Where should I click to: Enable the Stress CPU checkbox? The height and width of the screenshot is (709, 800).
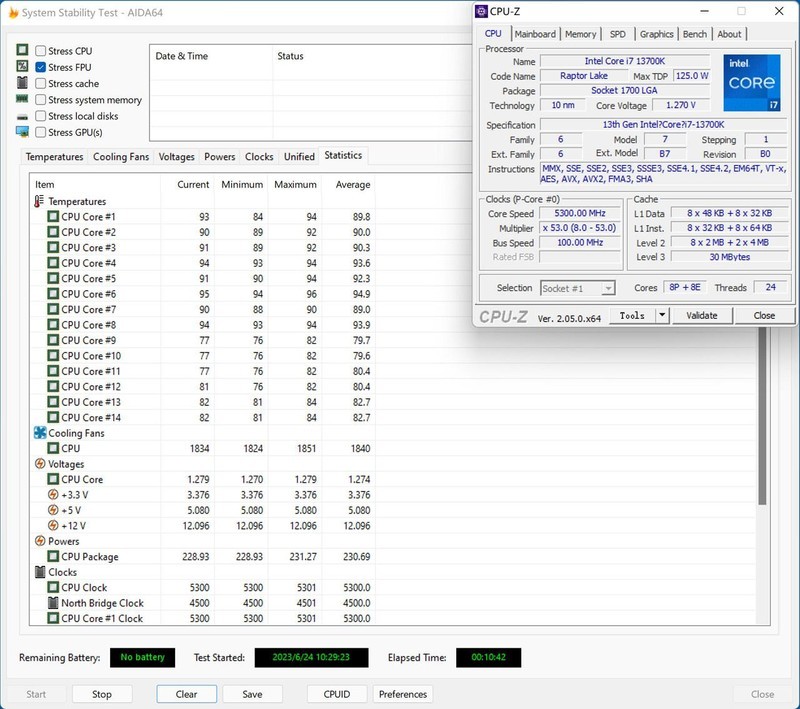[x=41, y=51]
